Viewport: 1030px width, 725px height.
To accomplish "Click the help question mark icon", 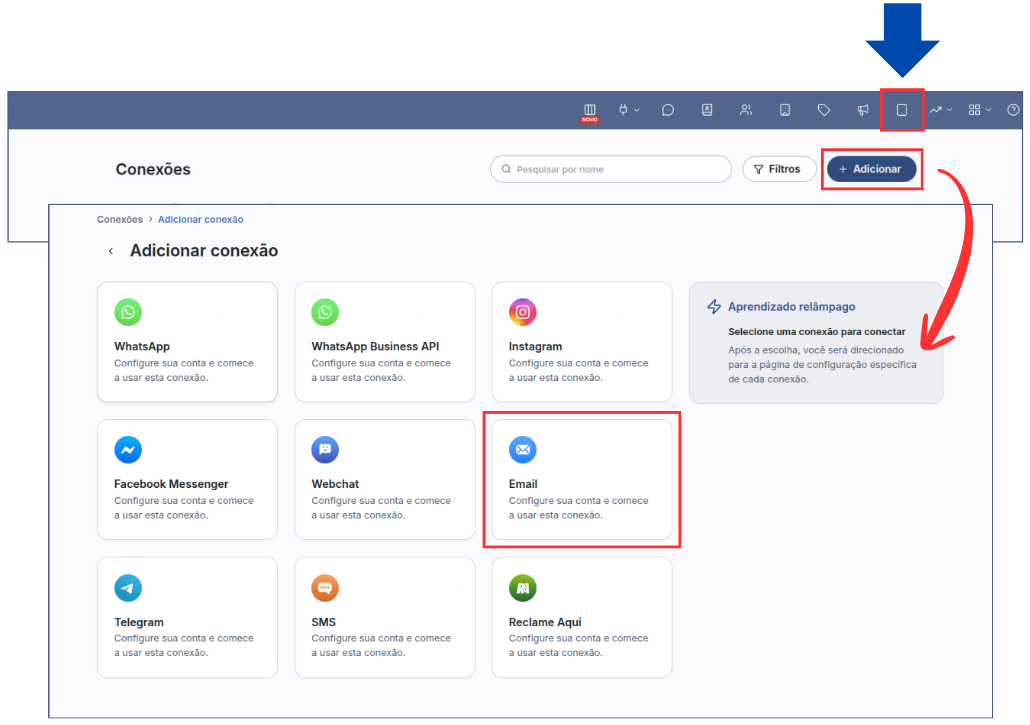I will pyautogui.click(x=1013, y=110).
